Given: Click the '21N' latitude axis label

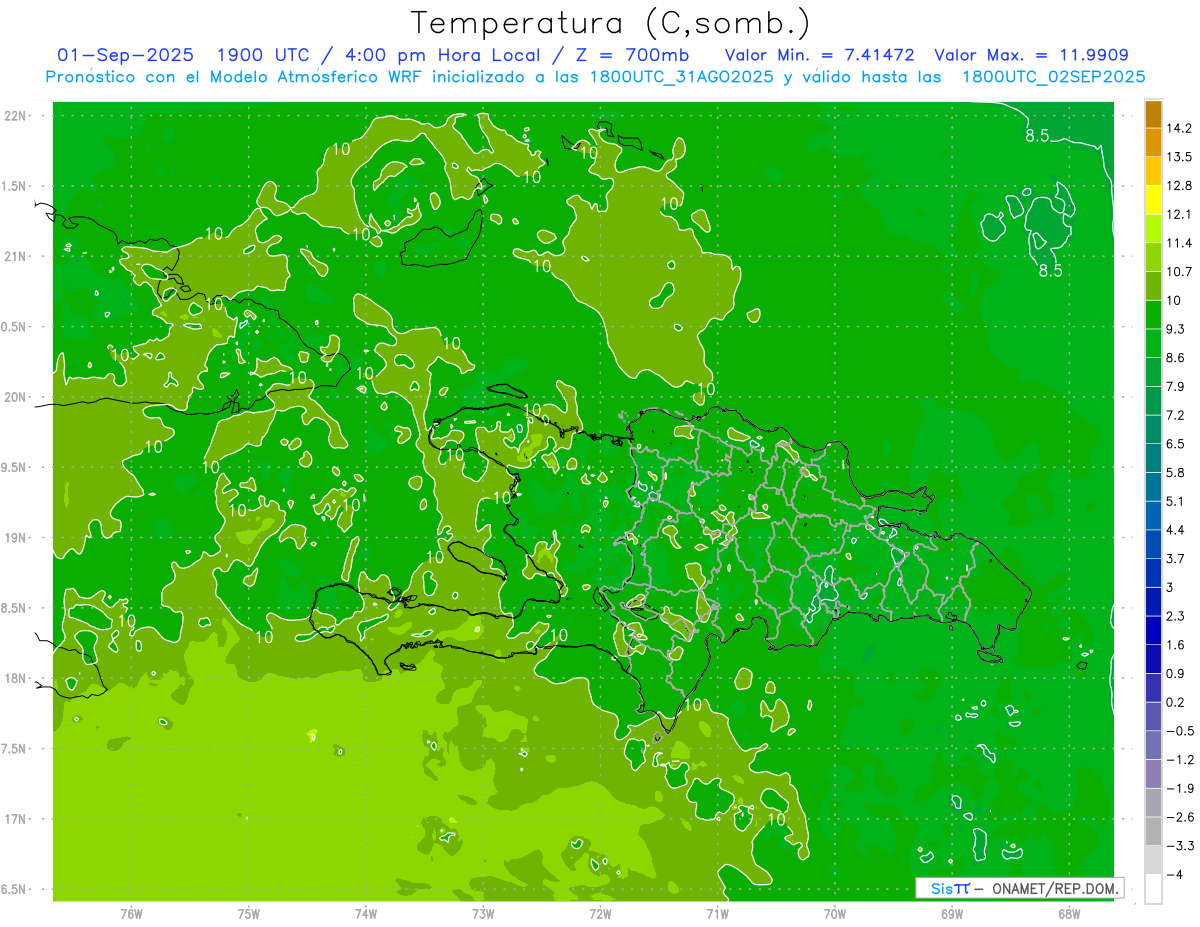Looking at the screenshot, I should pos(16,257).
